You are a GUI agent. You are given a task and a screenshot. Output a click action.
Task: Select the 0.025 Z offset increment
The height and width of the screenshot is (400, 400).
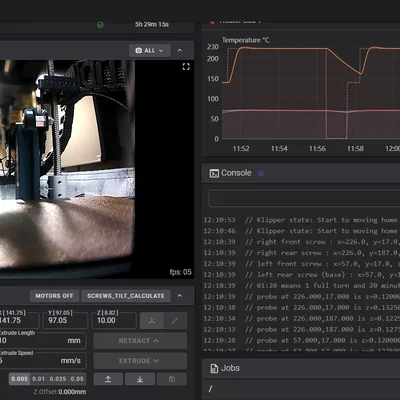coord(58,379)
